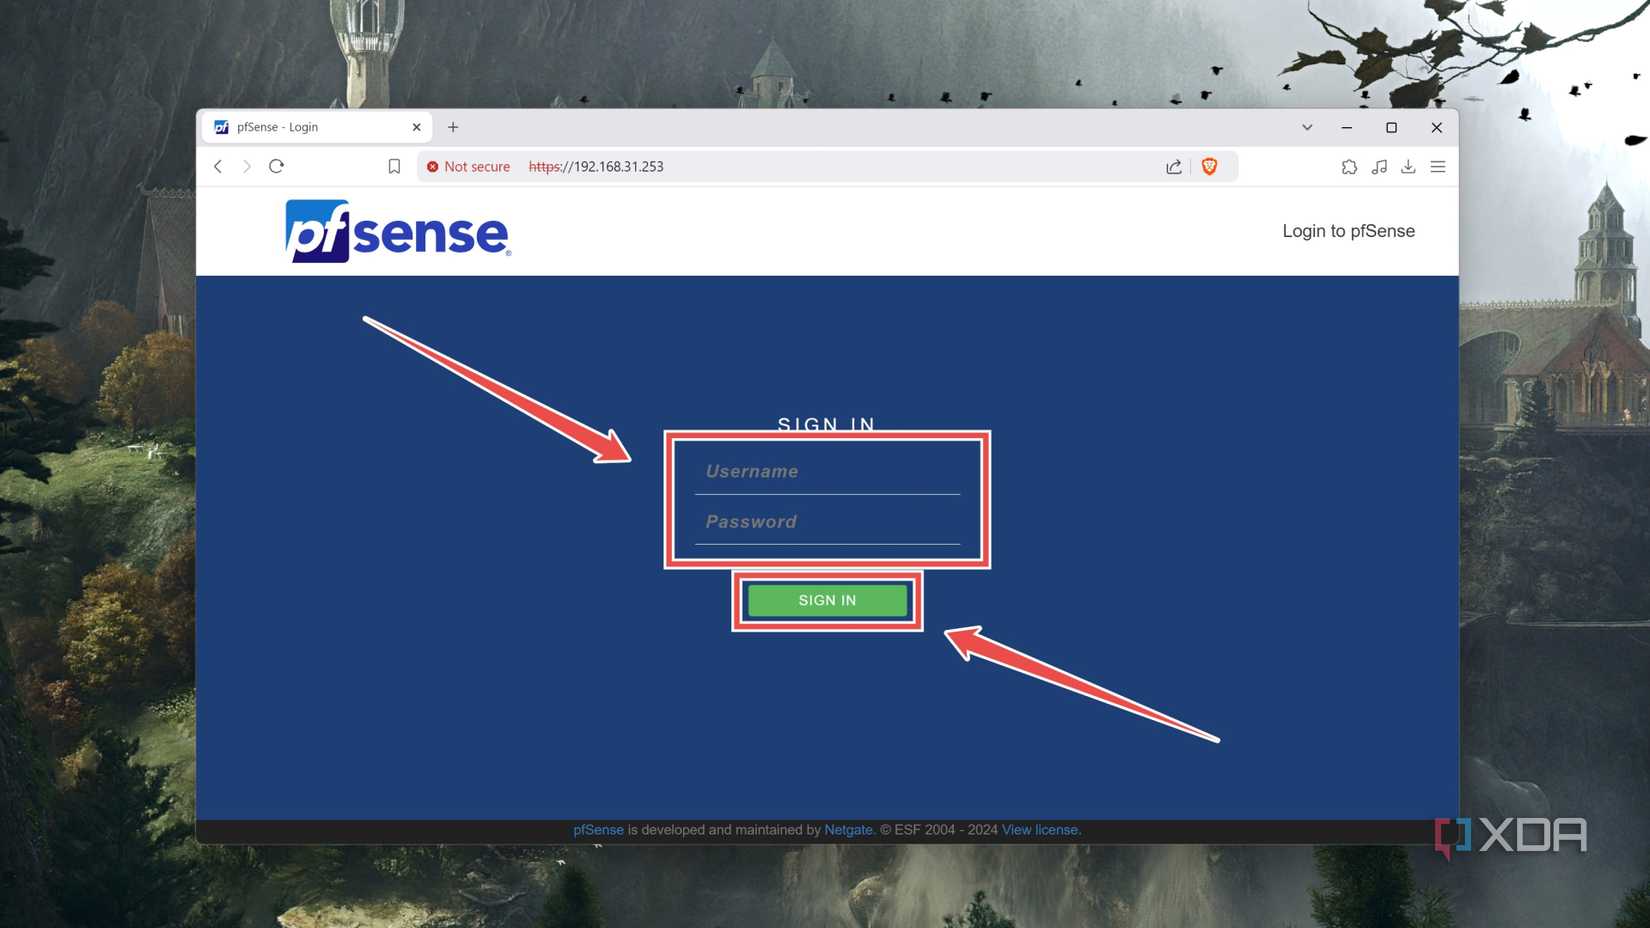Go forward using the browser forward arrow

click(247, 166)
